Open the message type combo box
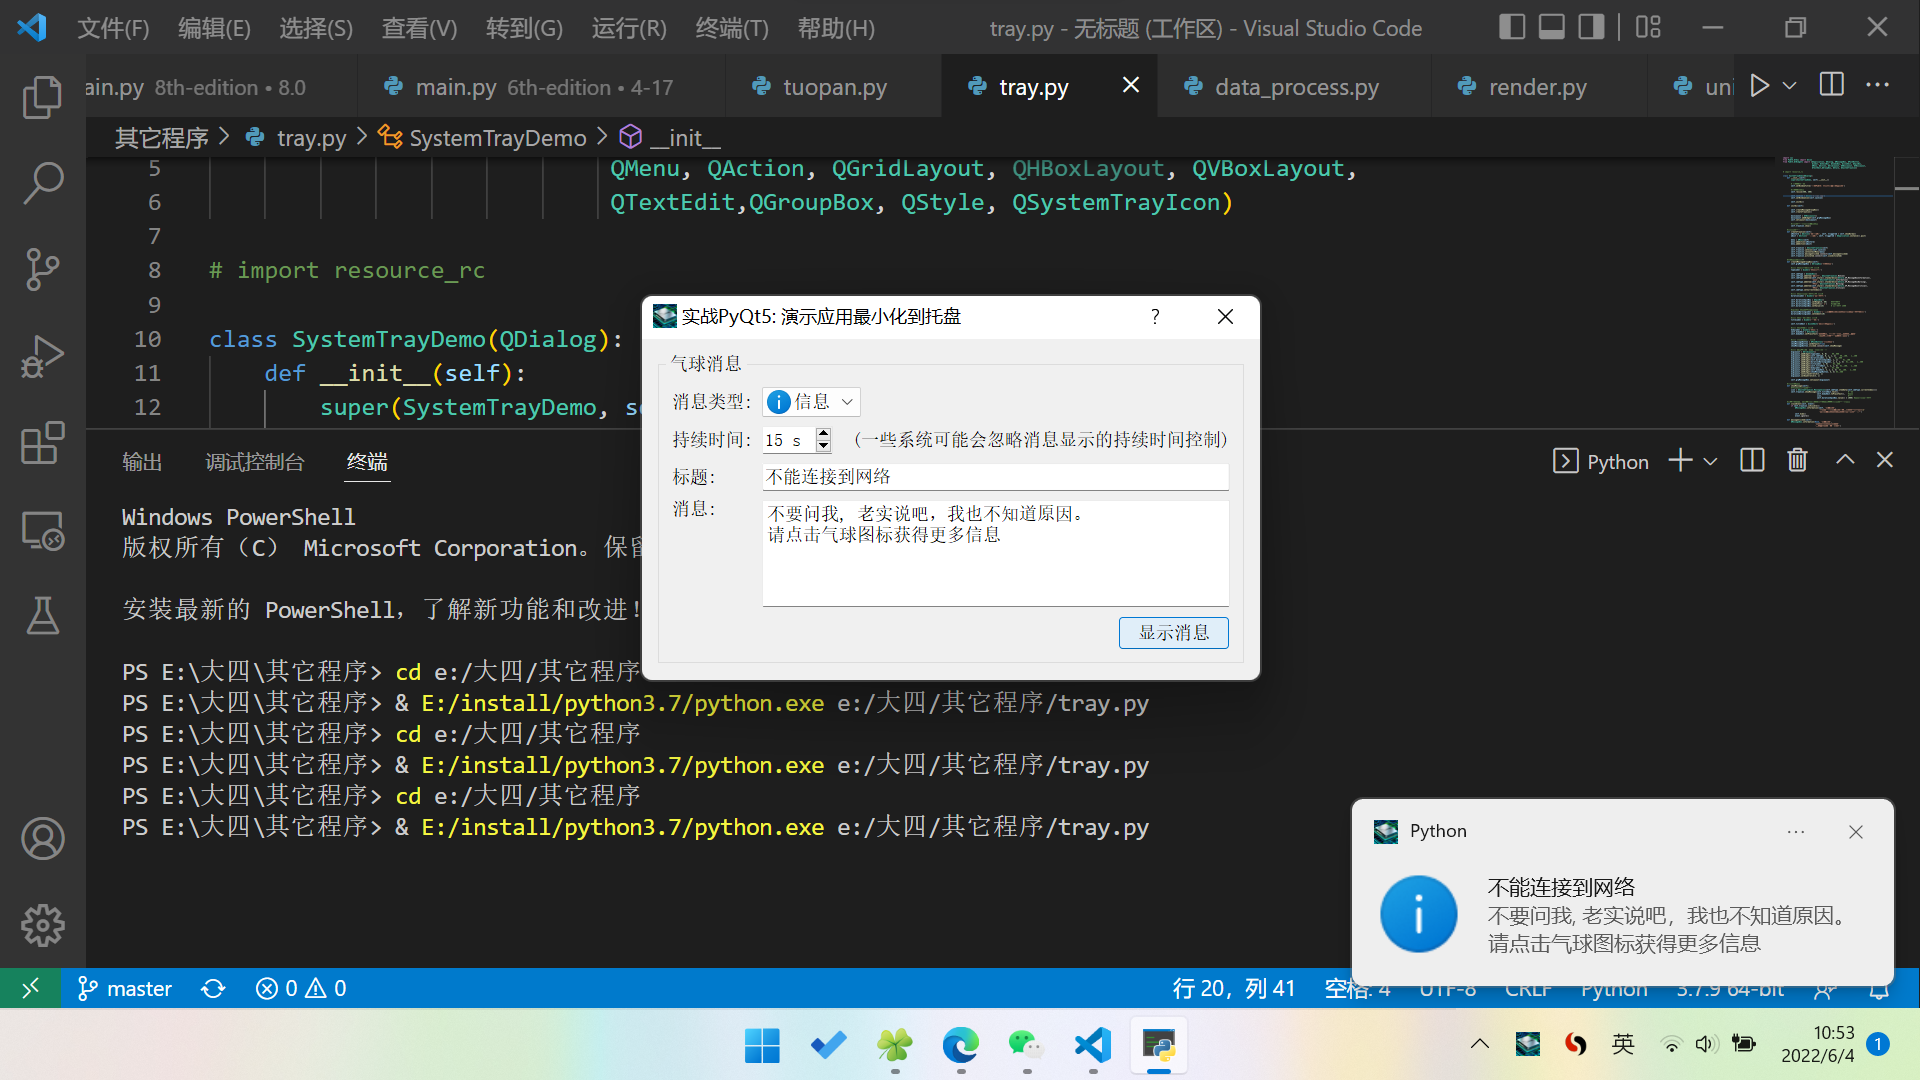1920x1080 pixels. (810, 402)
